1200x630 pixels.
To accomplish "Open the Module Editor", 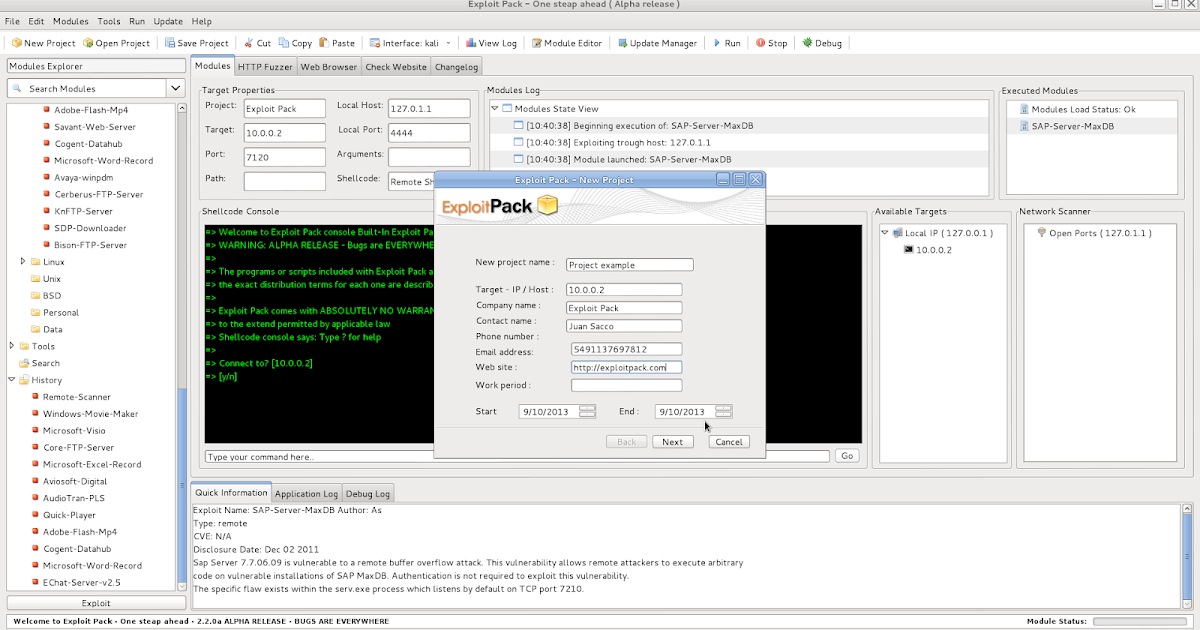I will pos(567,43).
